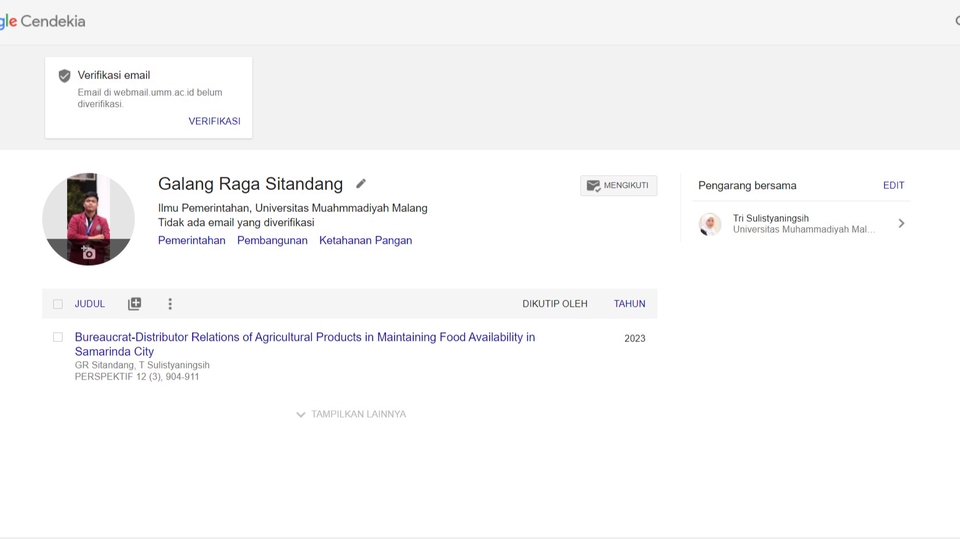Click the Mengikuti envelope button
Screen dimensions: 960x539
click(x=618, y=185)
